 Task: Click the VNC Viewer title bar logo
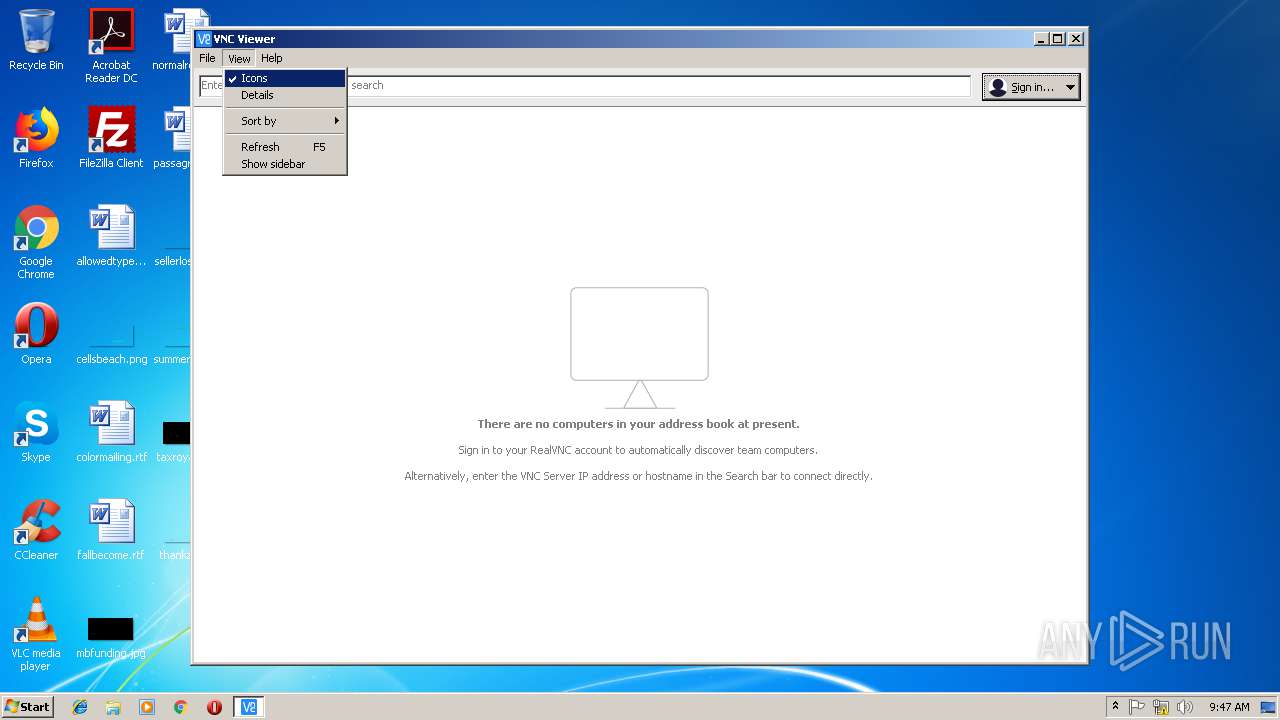[204, 39]
